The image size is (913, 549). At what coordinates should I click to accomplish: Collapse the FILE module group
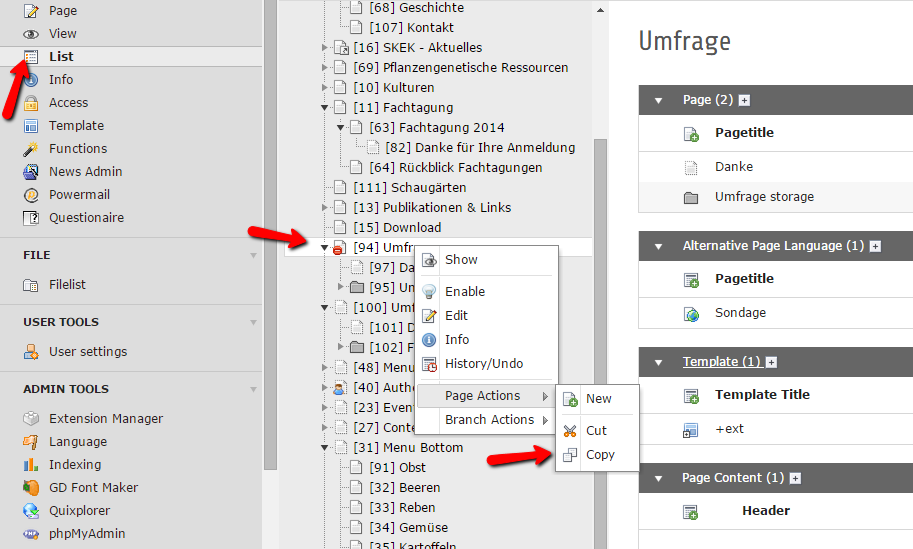(x=253, y=256)
